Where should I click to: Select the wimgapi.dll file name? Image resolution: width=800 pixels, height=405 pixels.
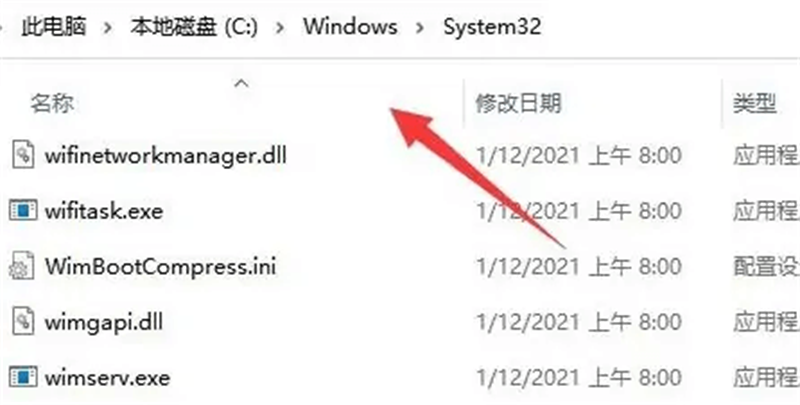coord(104,322)
